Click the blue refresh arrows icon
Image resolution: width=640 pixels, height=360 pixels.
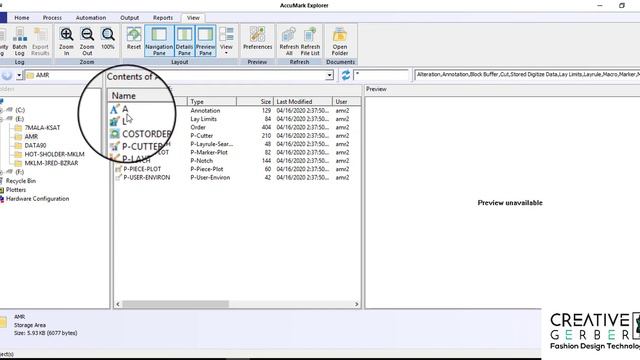click(x=346, y=75)
